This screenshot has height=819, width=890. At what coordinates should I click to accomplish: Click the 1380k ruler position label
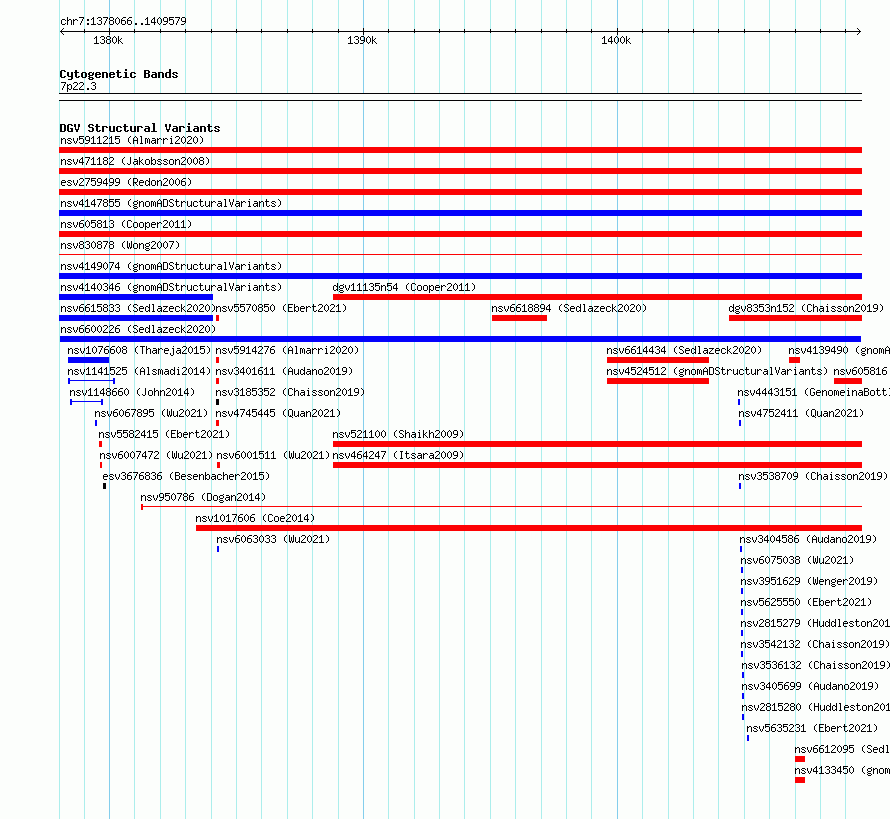point(108,40)
